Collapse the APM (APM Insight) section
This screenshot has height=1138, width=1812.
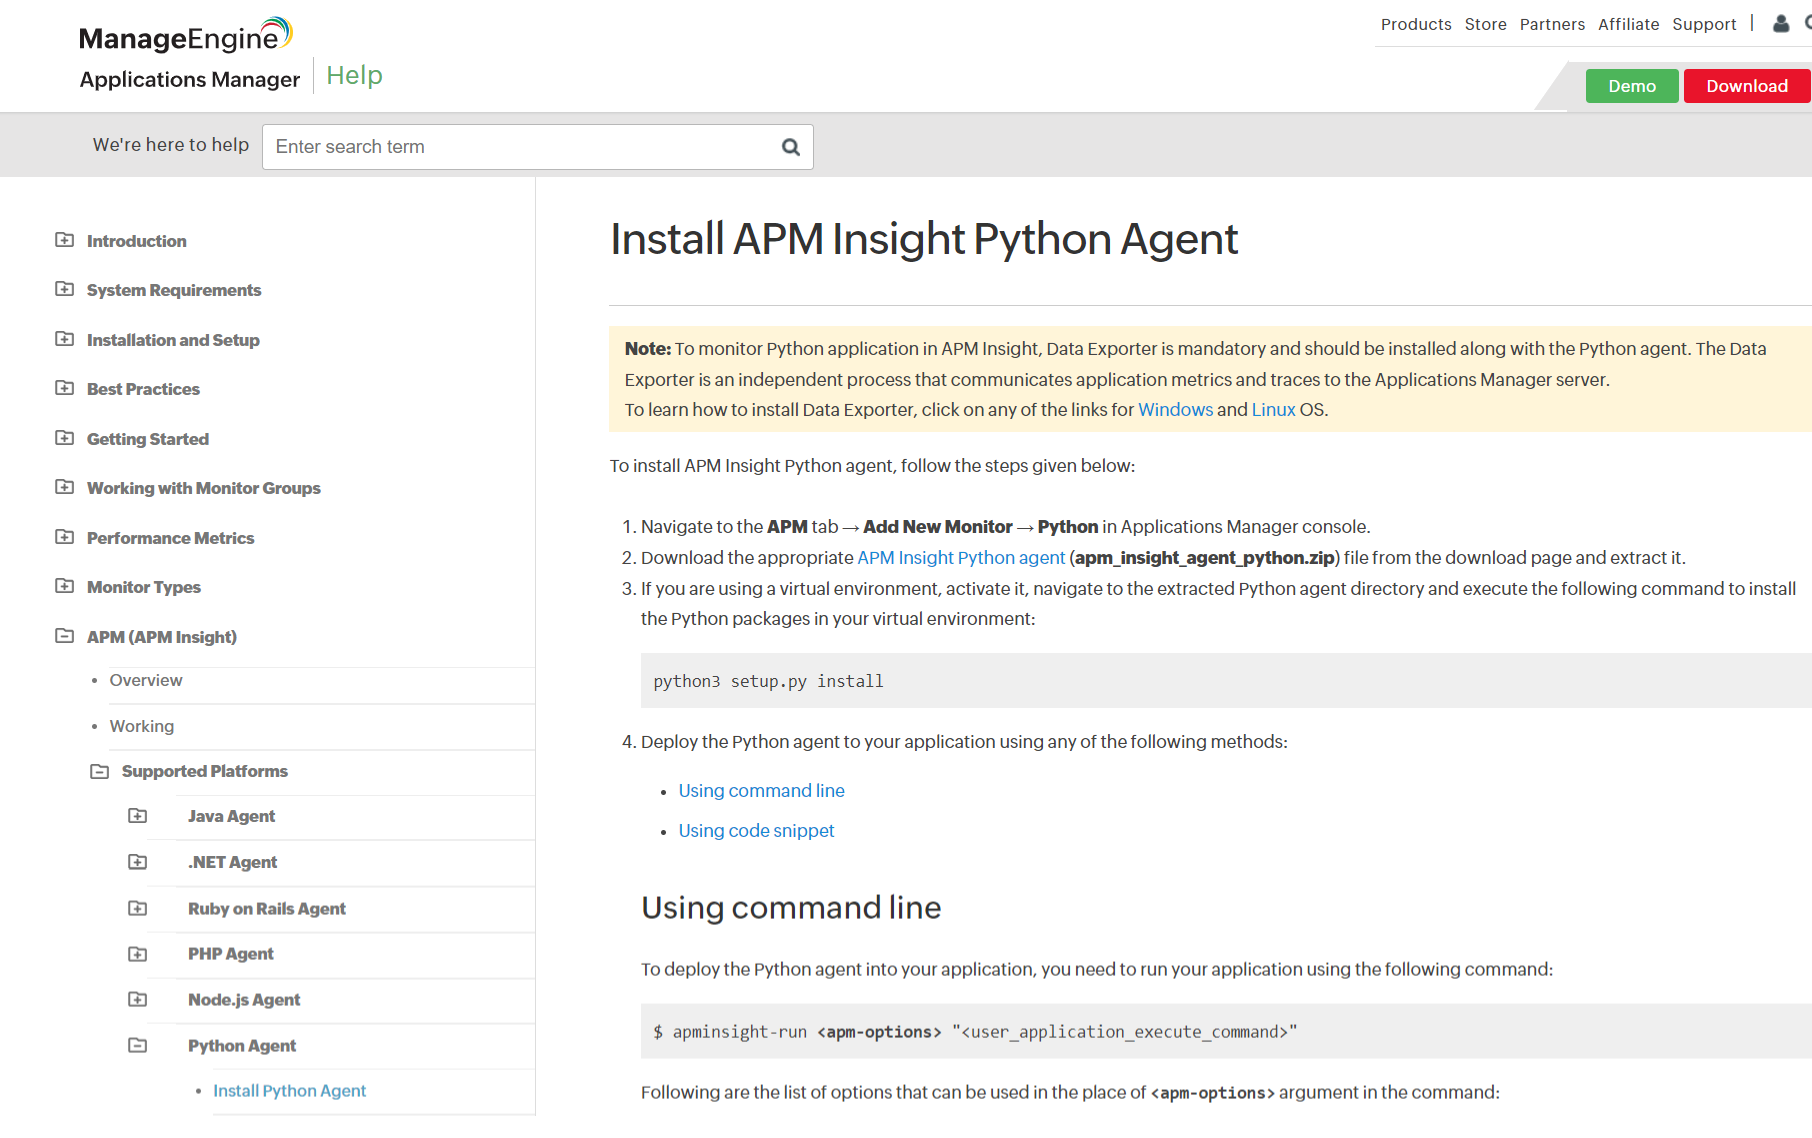pos(65,636)
